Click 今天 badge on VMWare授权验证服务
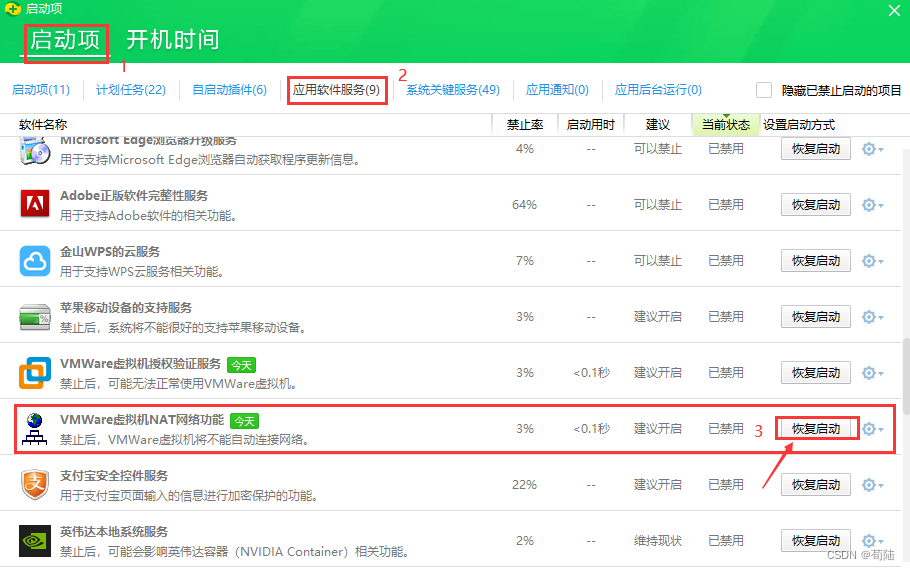Viewport: 910px width, 570px height. coord(241,365)
